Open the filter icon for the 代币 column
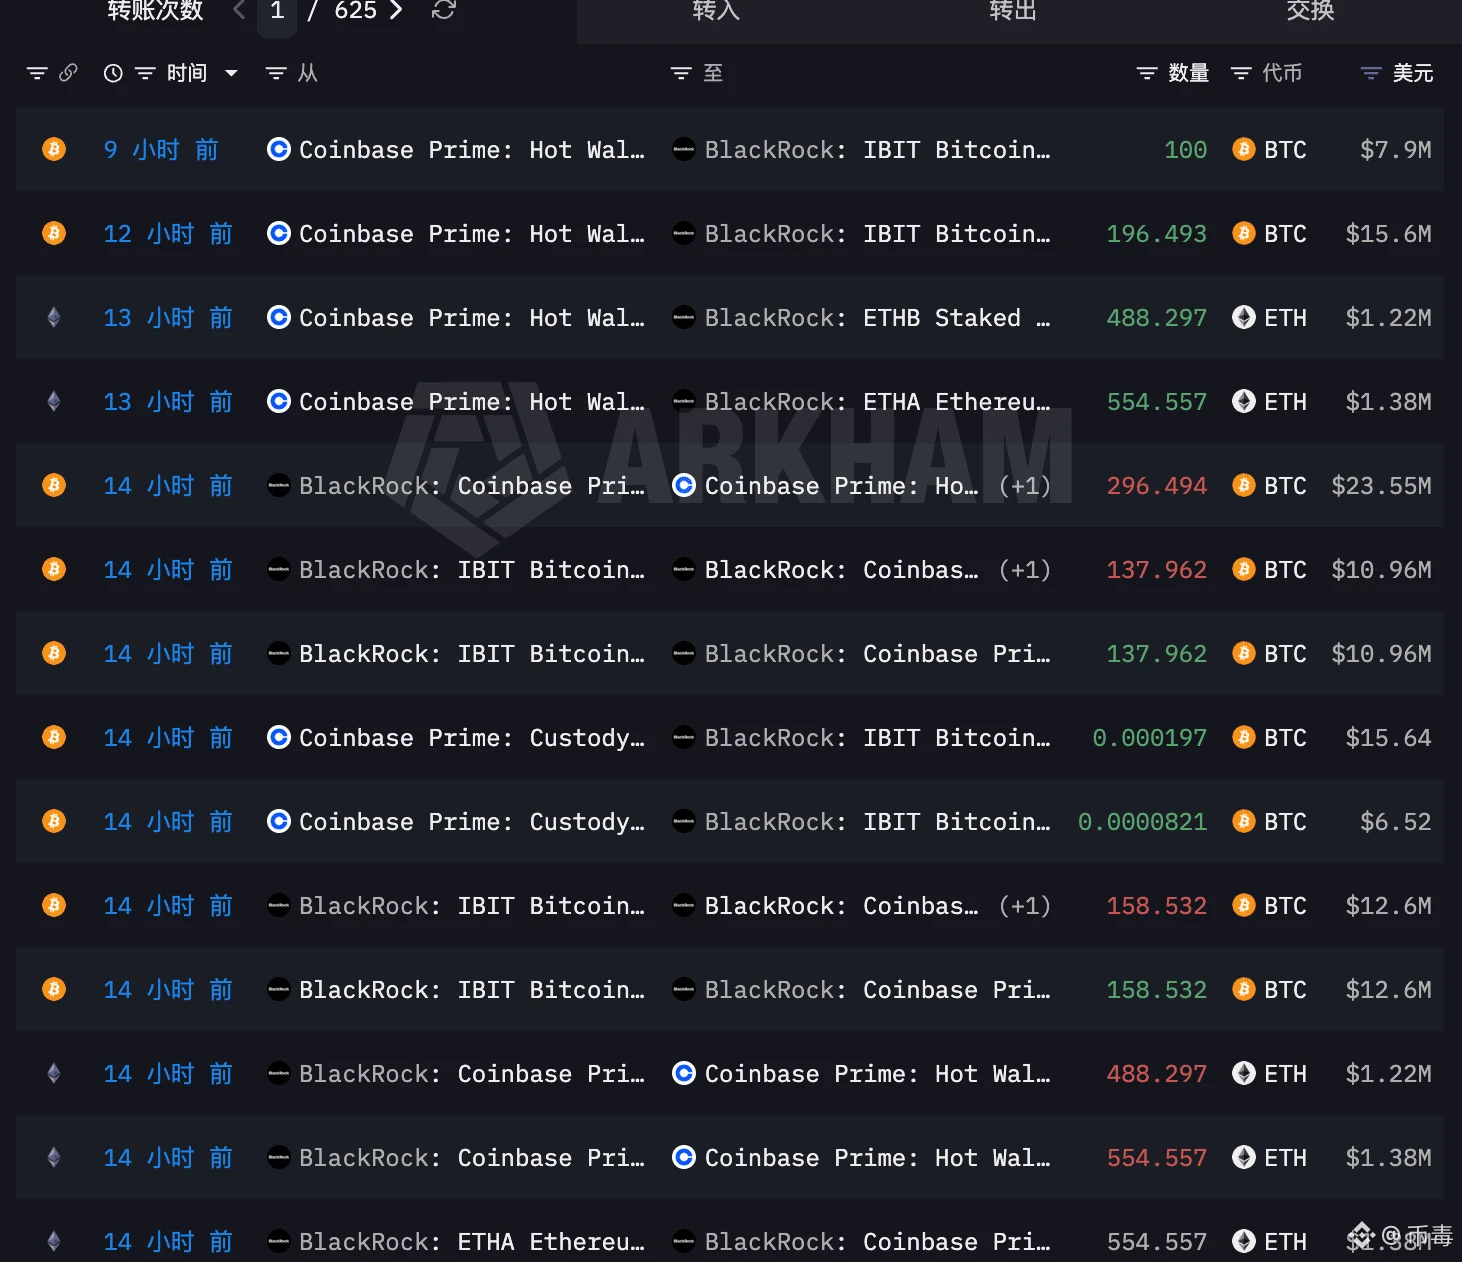The image size is (1462, 1262). (1241, 73)
